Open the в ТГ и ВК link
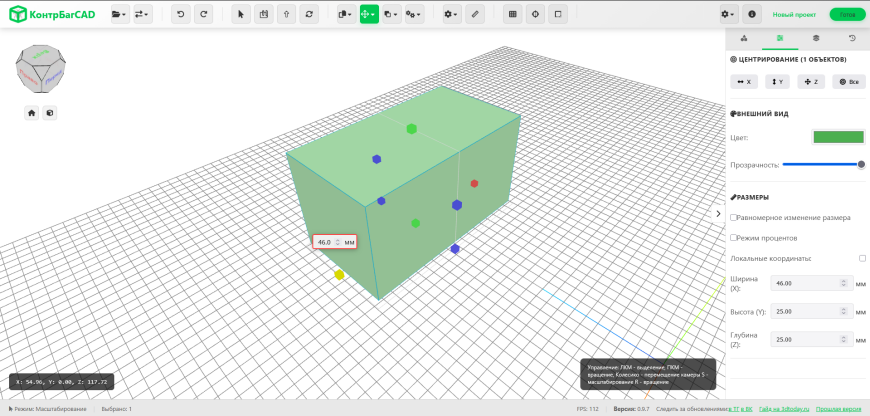The image size is (870, 416). (x=740, y=409)
